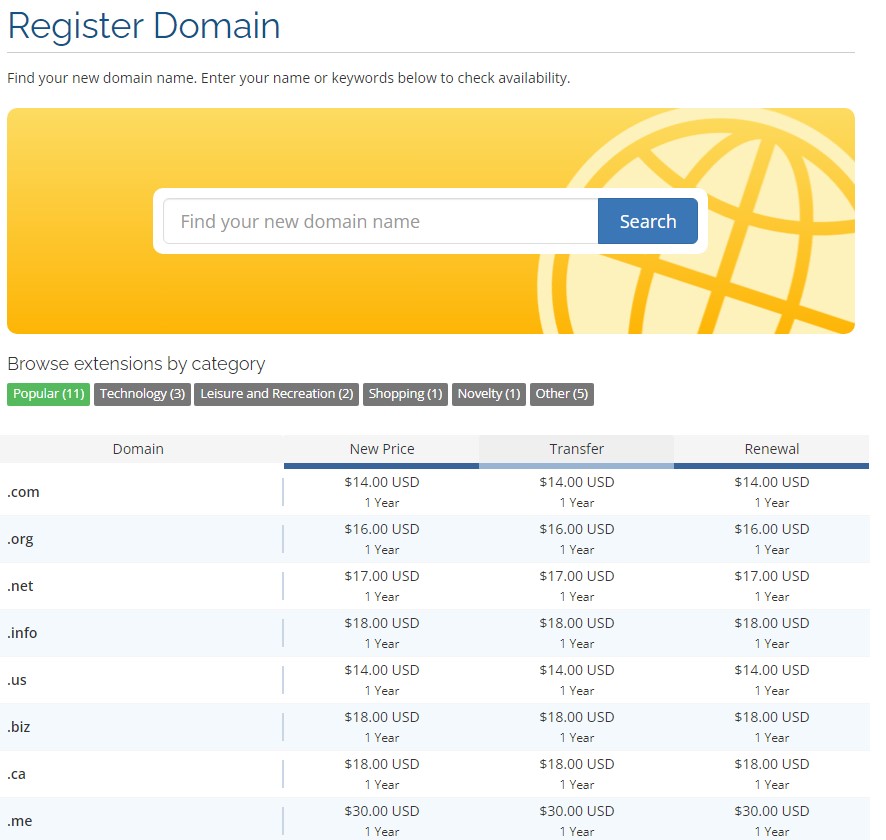Image resolution: width=886 pixels, height=840 pixels.
Task: Click the New Price column header
Action: pos(381,449)
